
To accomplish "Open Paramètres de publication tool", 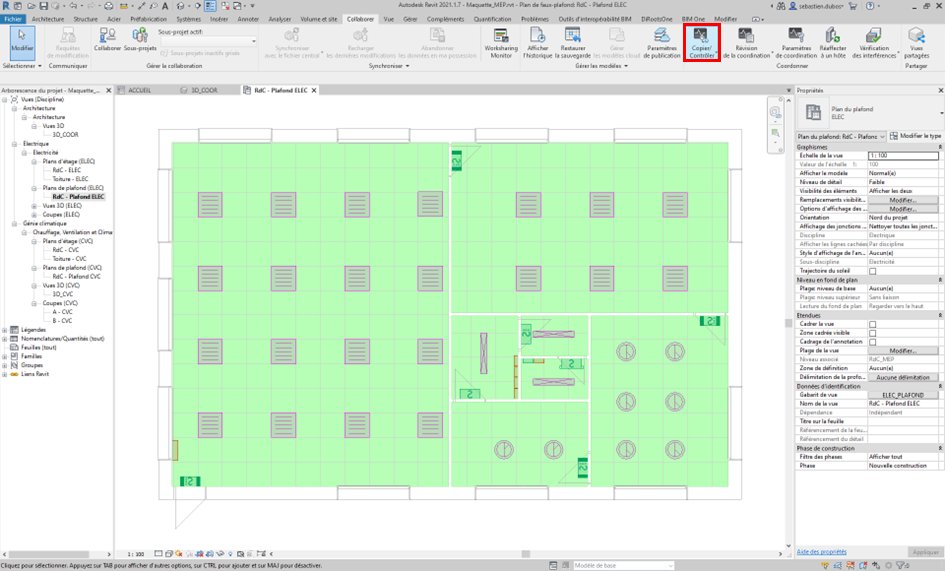I will 661,37.
